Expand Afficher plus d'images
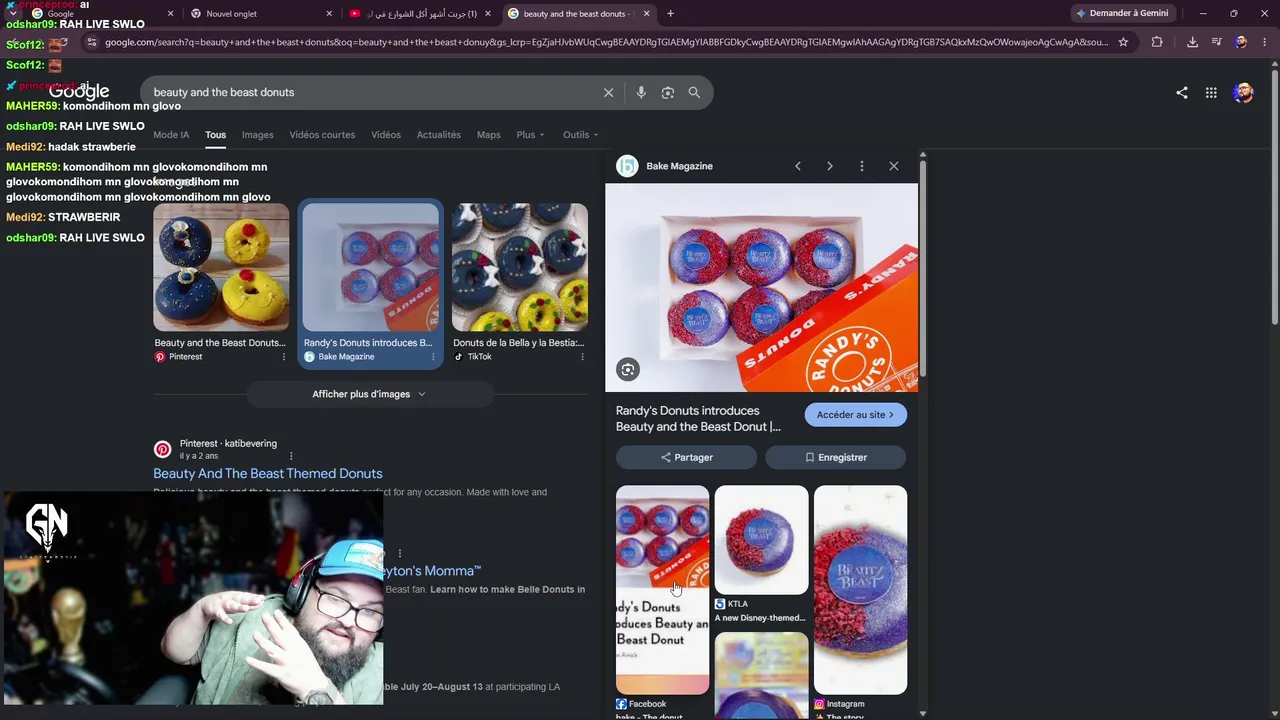Viewport: 1280px width, 720px height. coord(369,394)
